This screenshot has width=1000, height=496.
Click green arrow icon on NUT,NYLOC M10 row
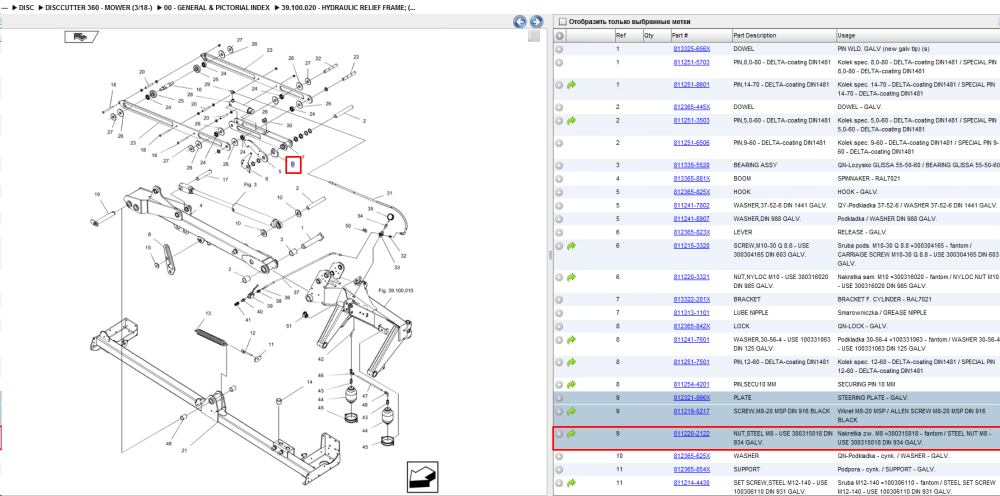coord(571,277)
